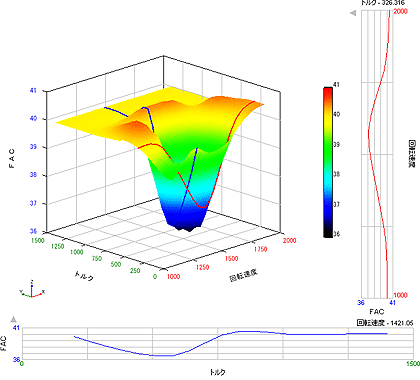Click the vertical 'F A C' label of the 3D plot

point(12,158)
